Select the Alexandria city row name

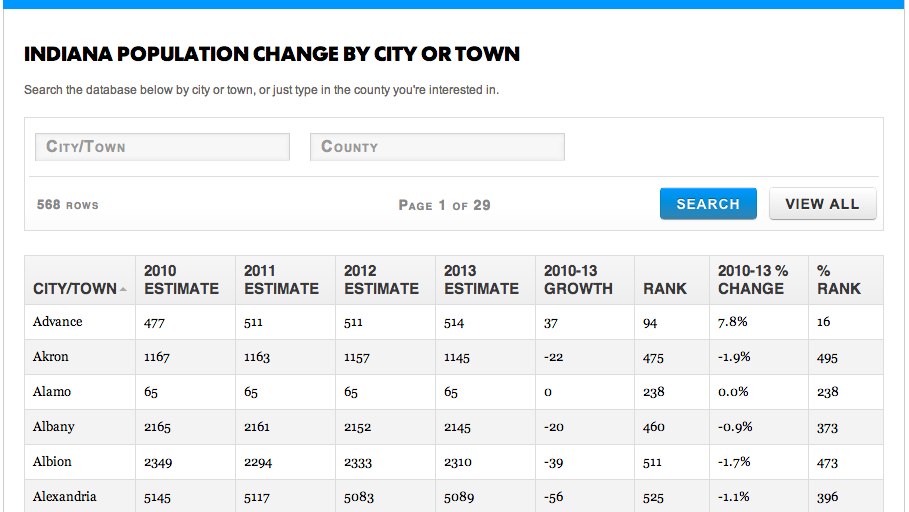64,496
